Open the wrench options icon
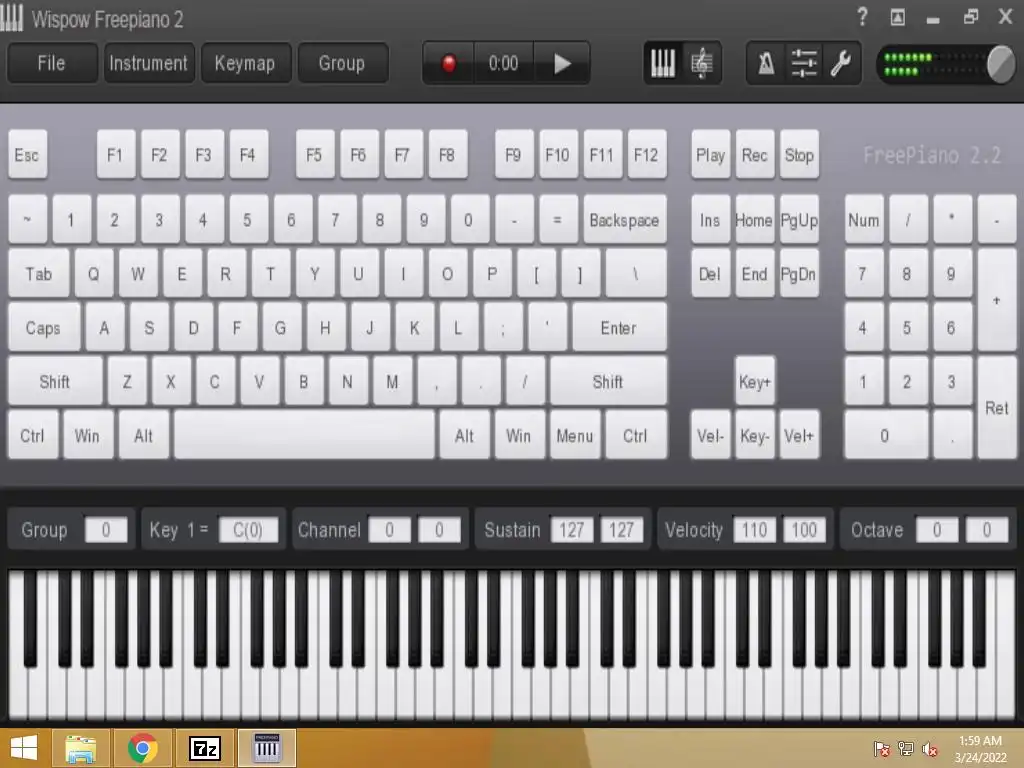 [x=840, y=63]
